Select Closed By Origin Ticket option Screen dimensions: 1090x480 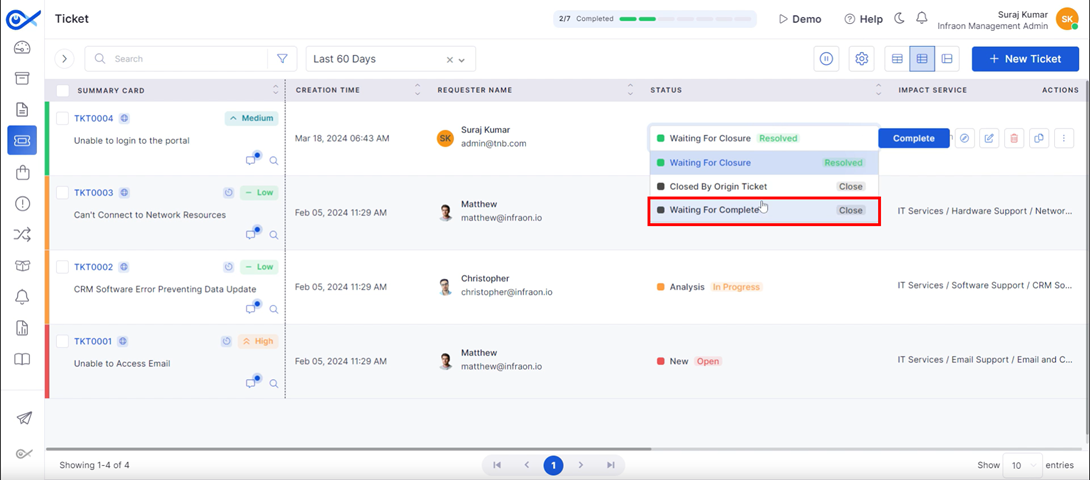[718, 187]
